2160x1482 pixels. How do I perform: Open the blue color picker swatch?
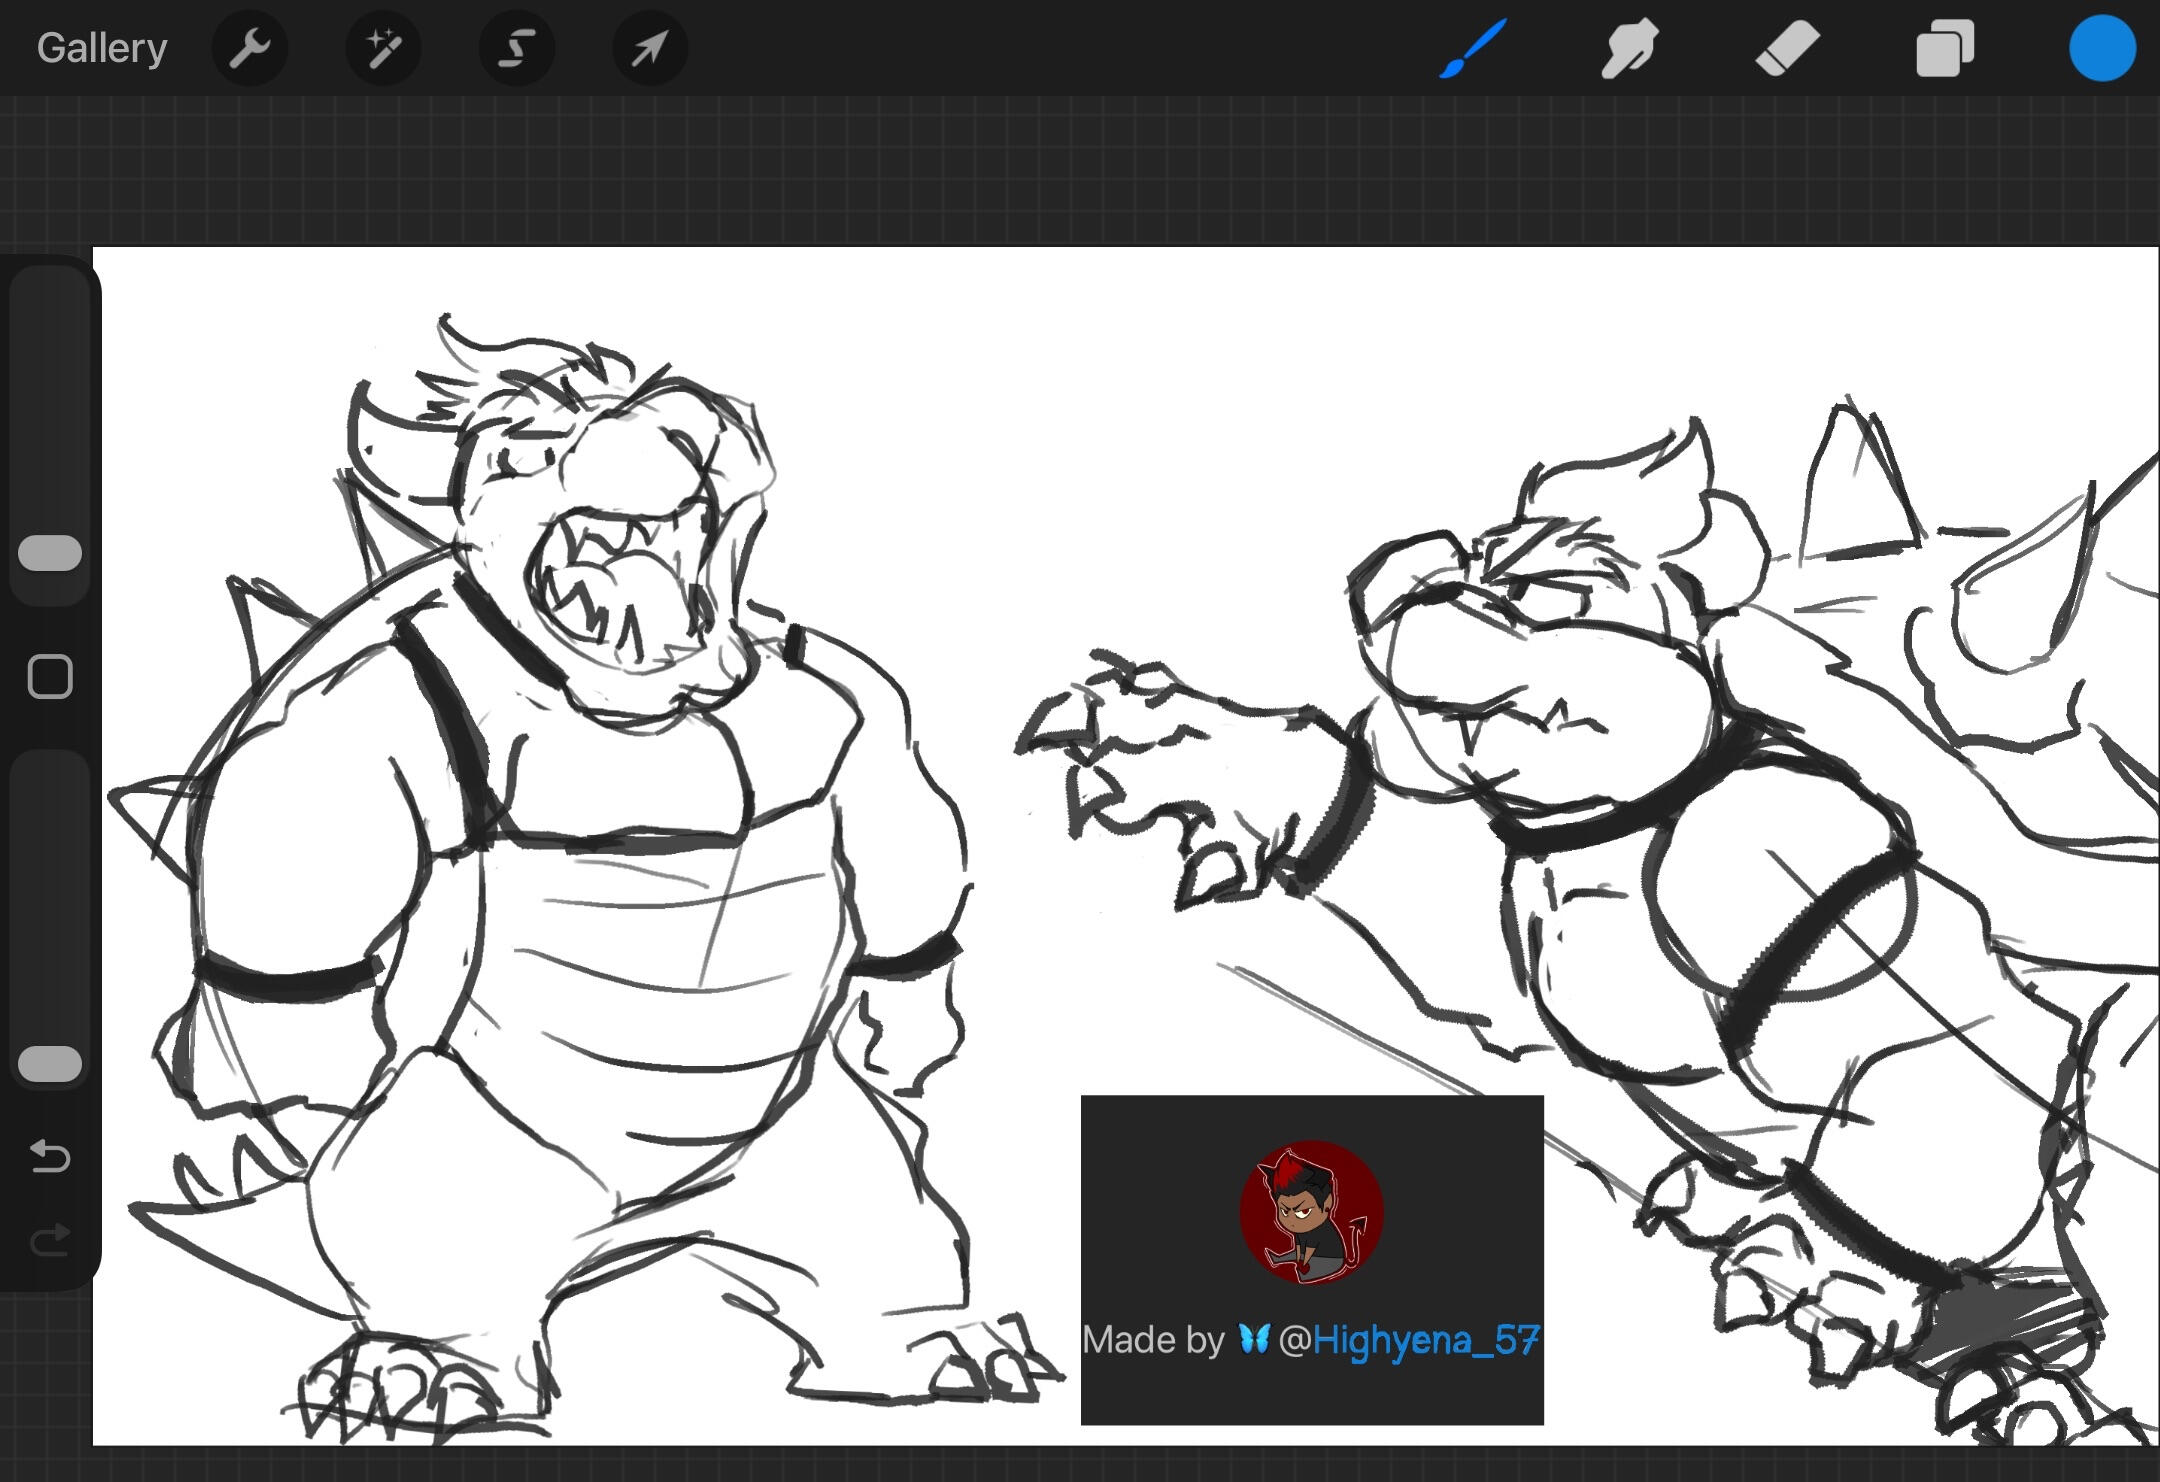(x=2102, y=48)
